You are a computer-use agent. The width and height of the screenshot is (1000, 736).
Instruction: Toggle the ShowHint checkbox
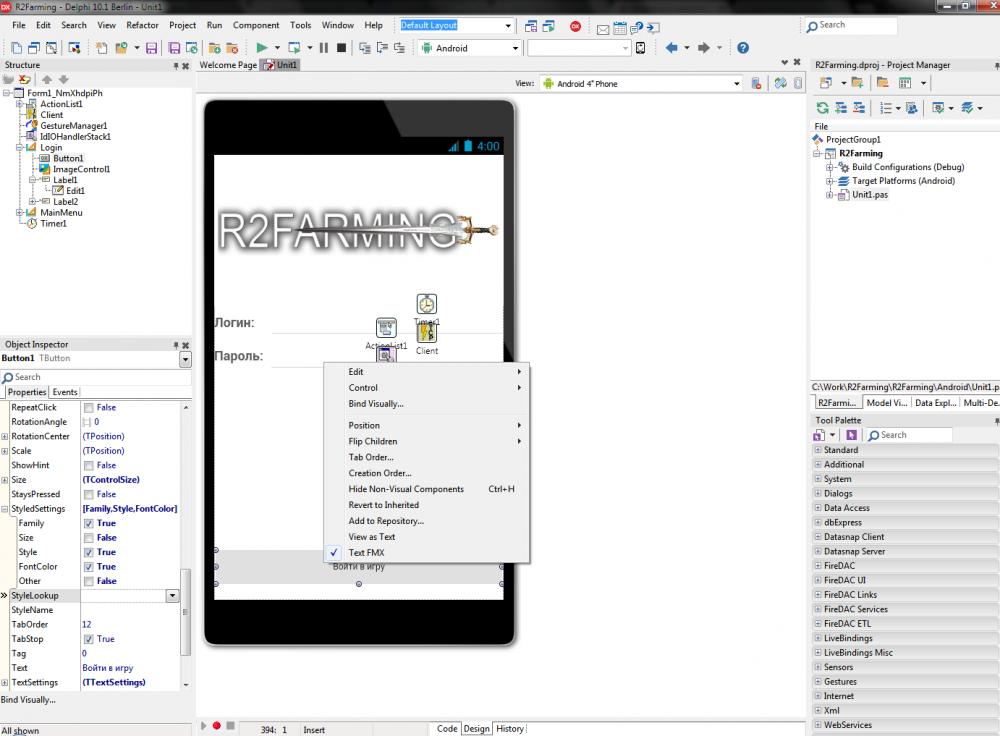89,466
